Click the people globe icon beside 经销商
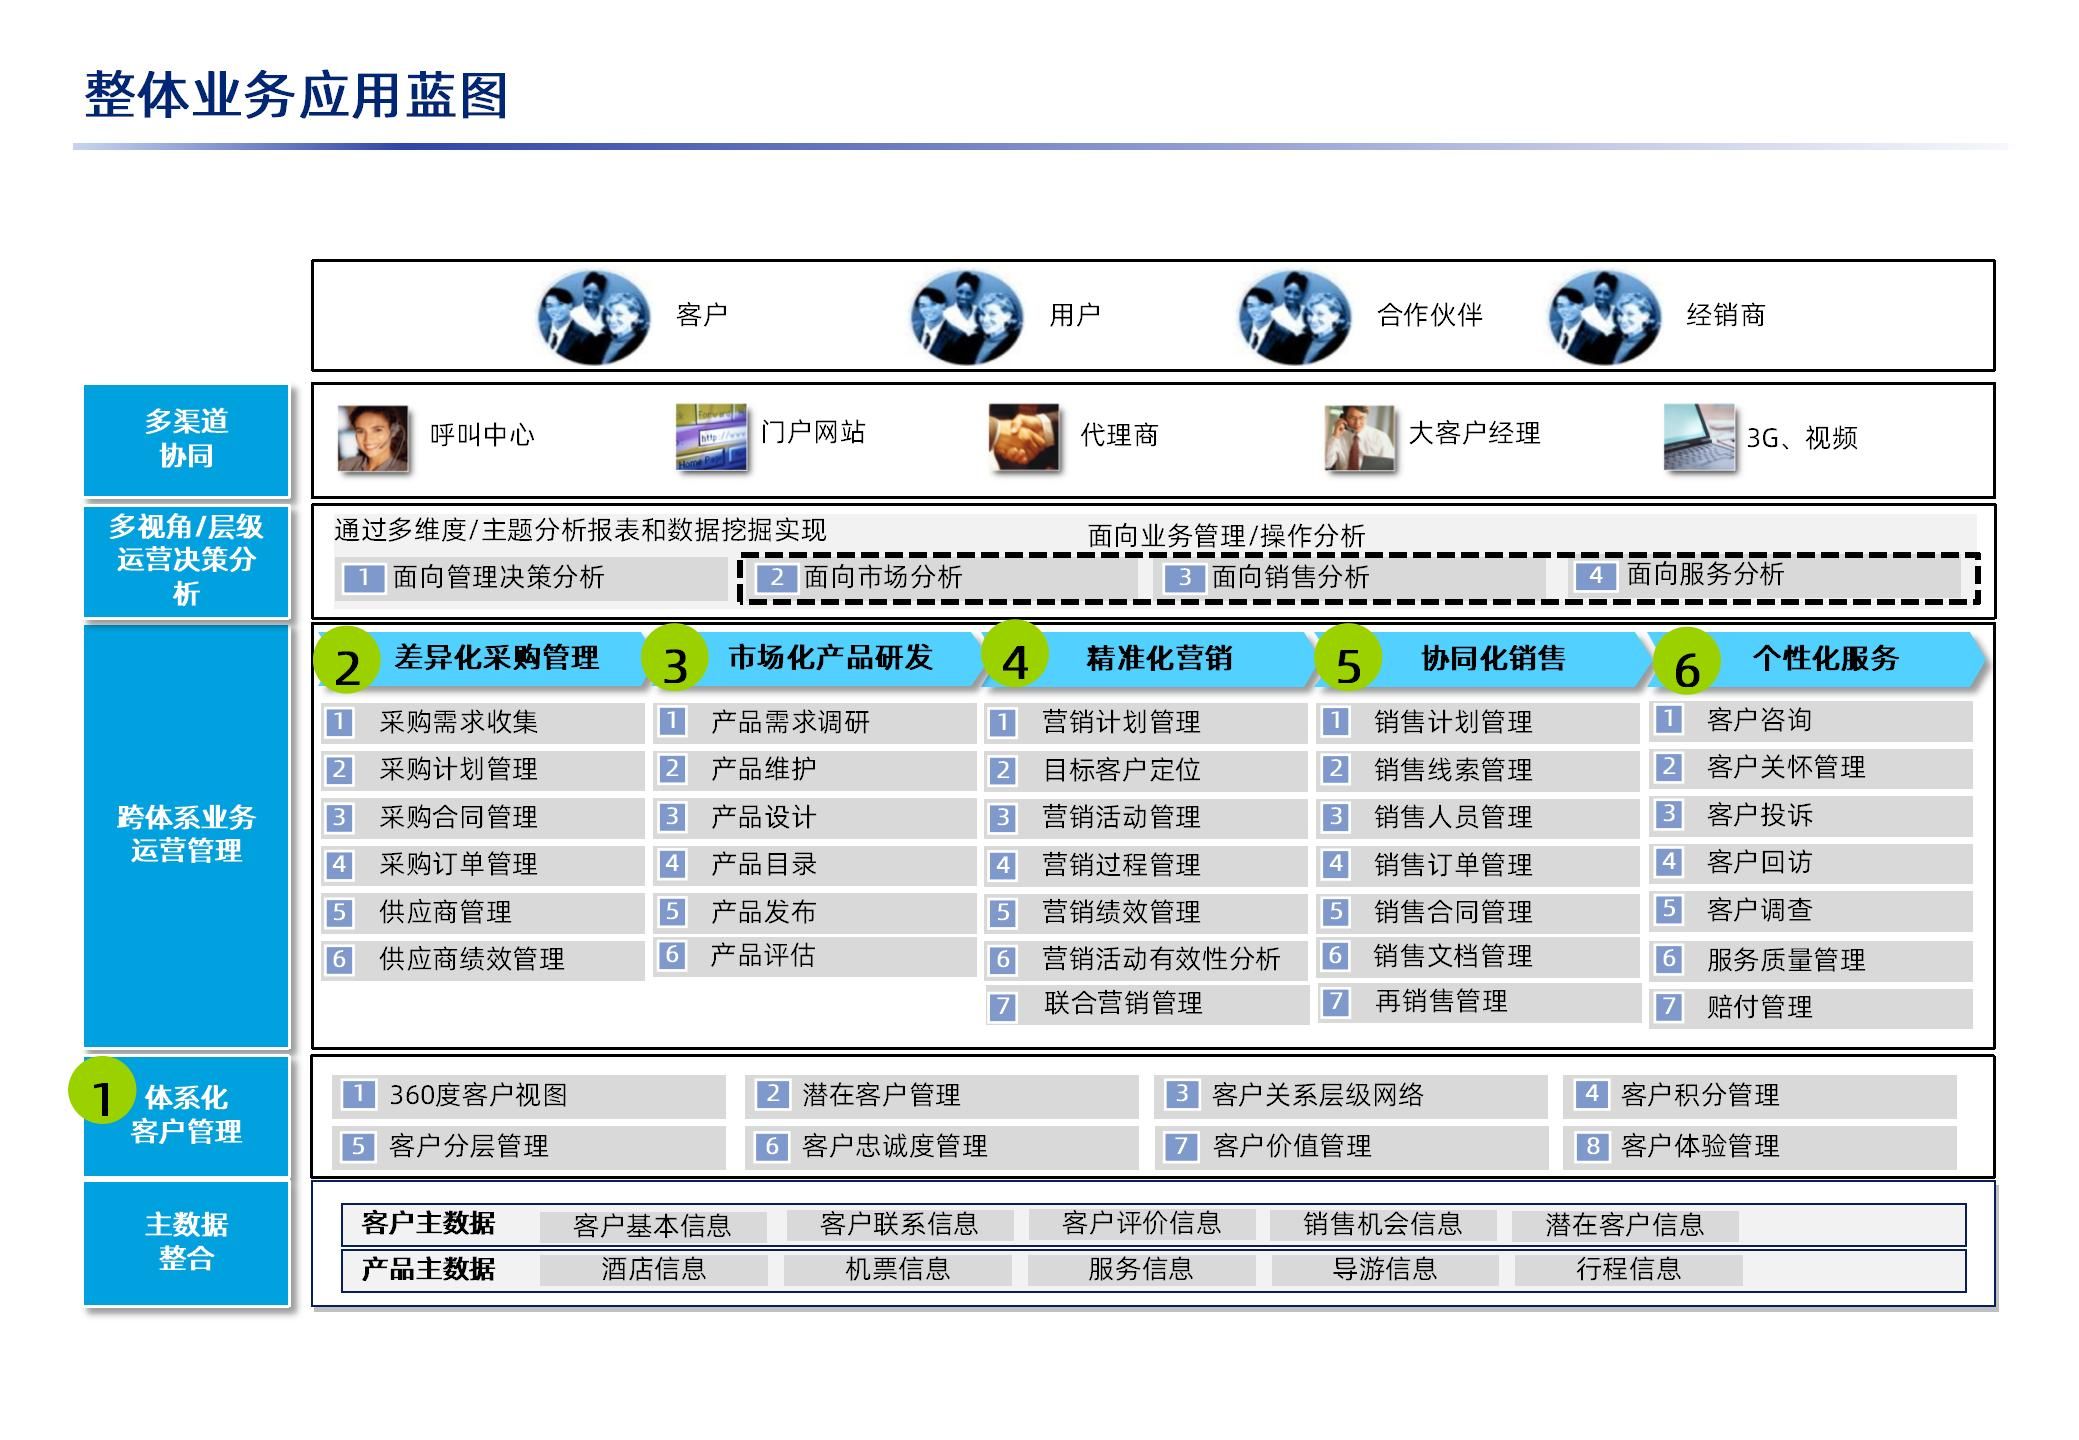Viewport: 2079px width, 1440px height. 1604,317
